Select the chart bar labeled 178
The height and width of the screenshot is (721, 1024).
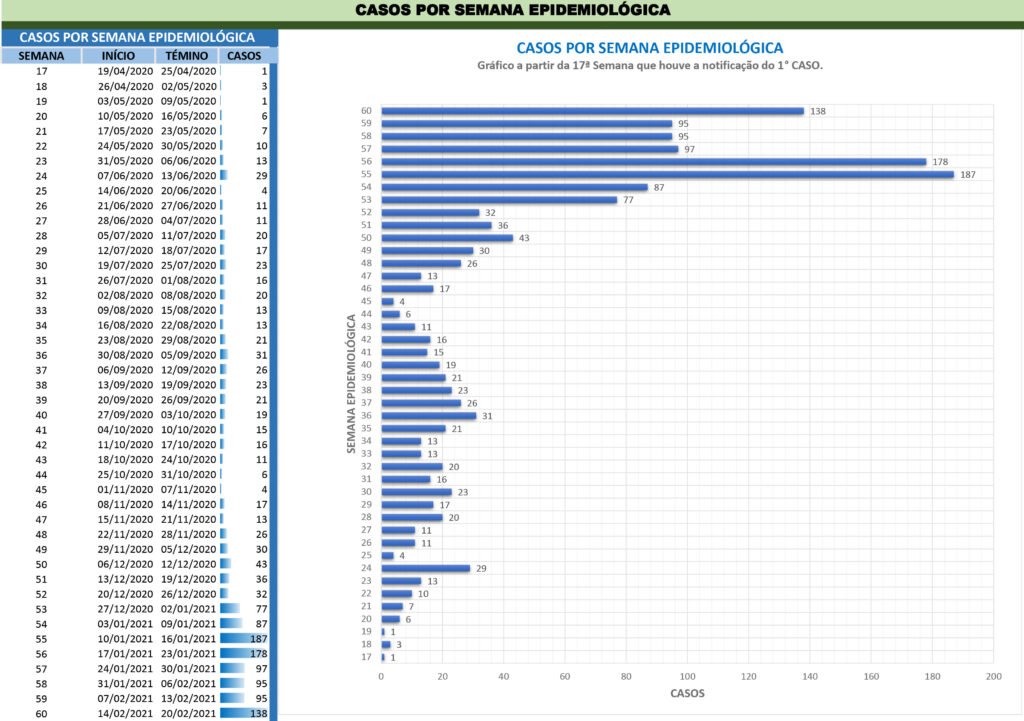coord(653,161)
